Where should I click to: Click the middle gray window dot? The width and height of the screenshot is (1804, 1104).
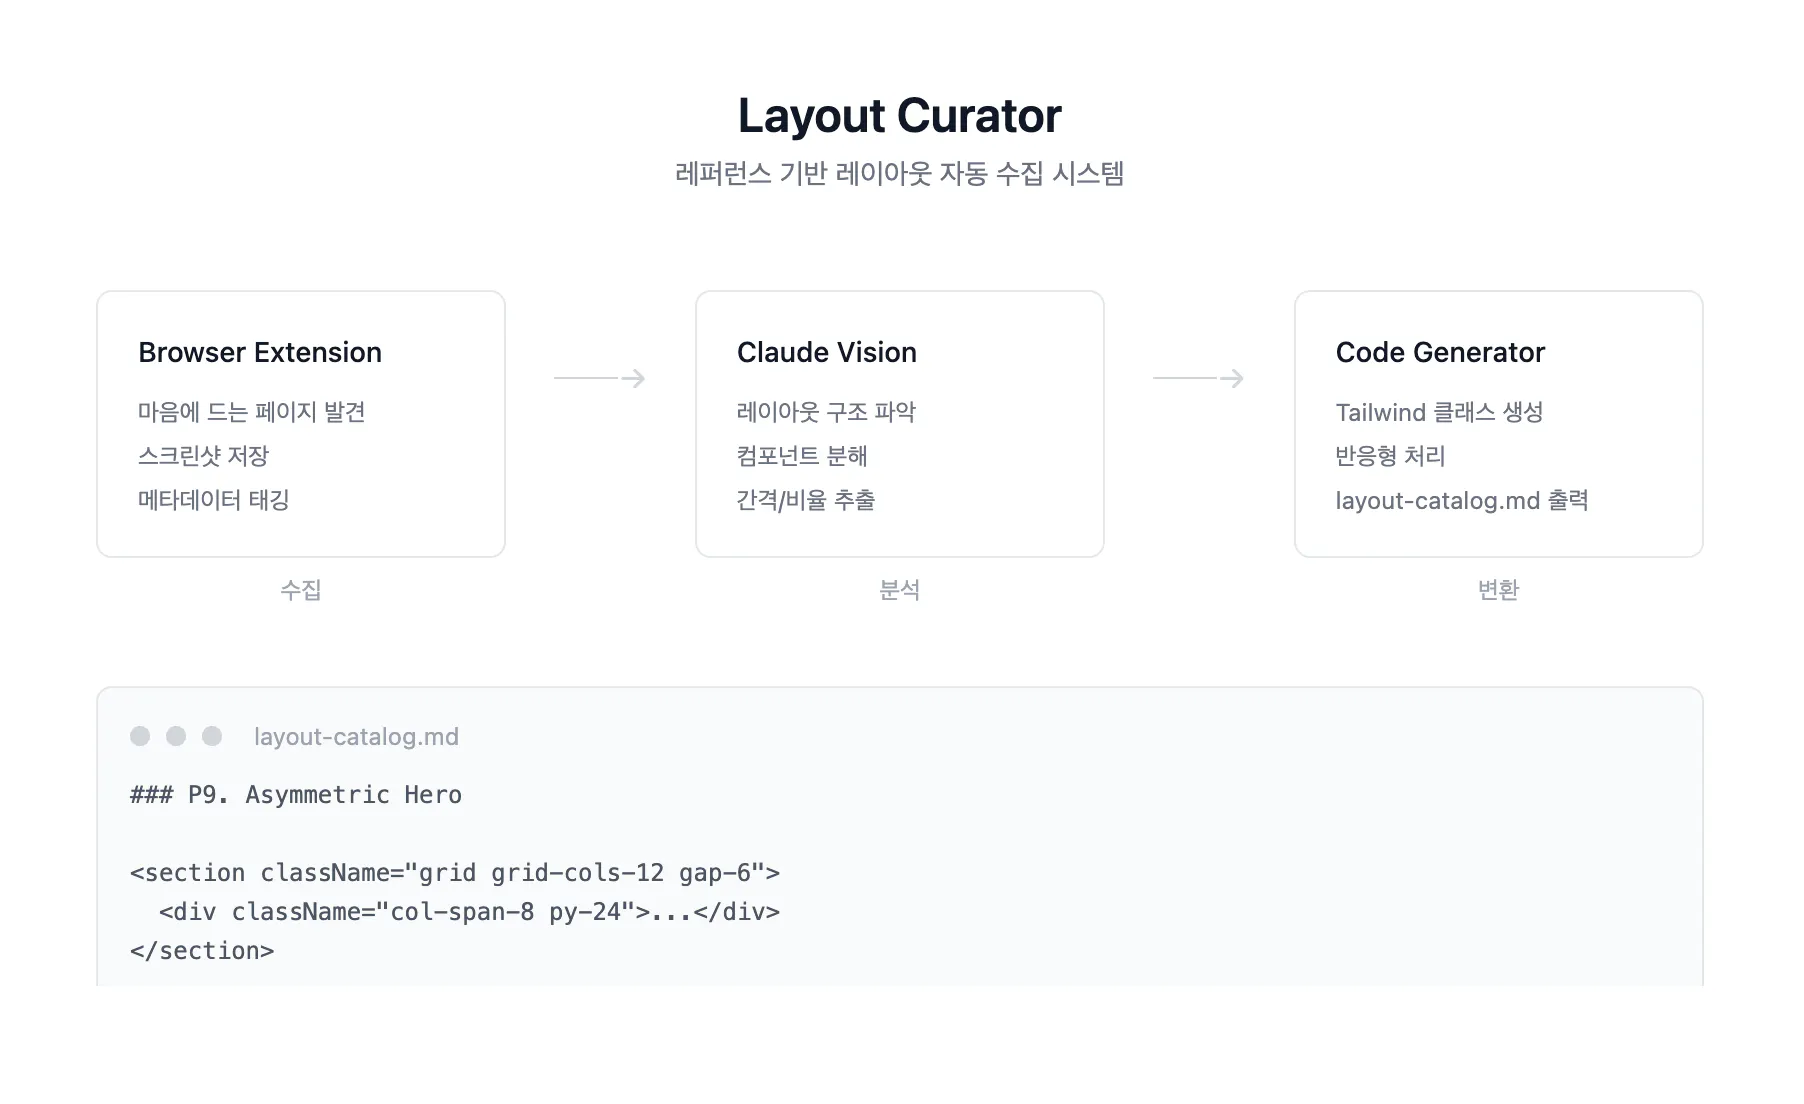[x=176, y=736]
